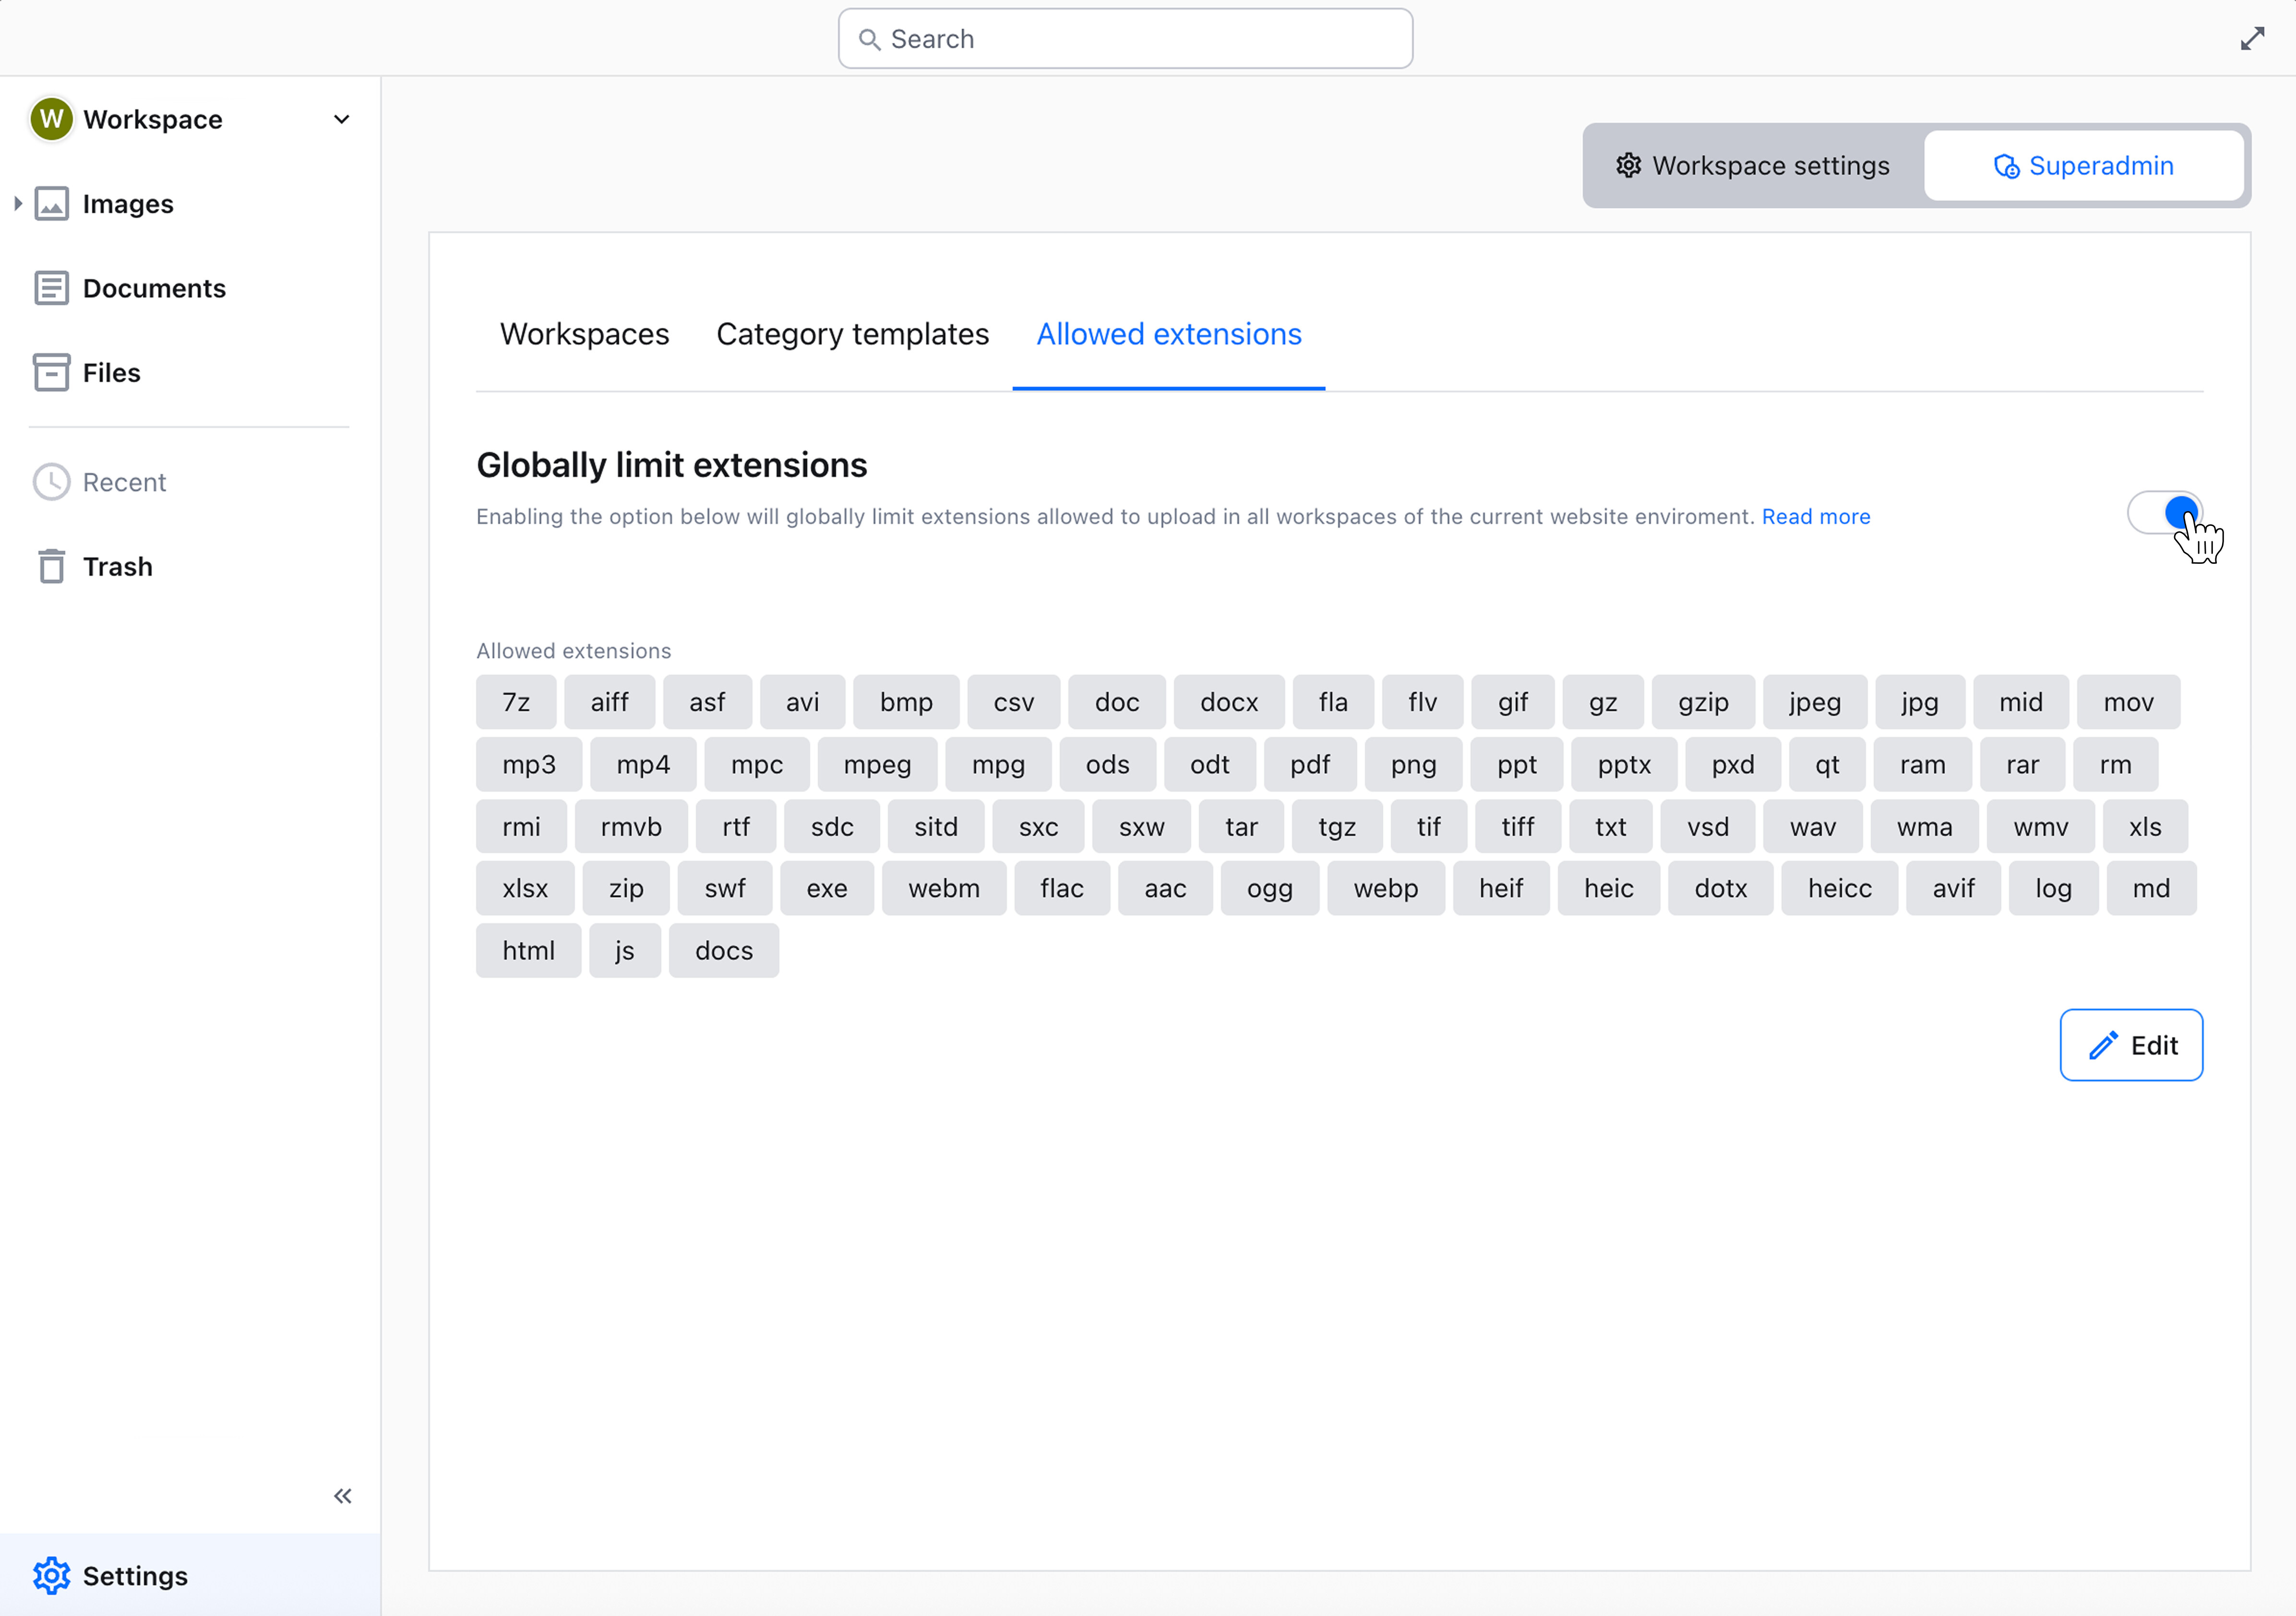Screen dimensions: 2296x1616
Task: Click the heicc extension tag
Action: pyautogui.click(x=1839, y=888)
